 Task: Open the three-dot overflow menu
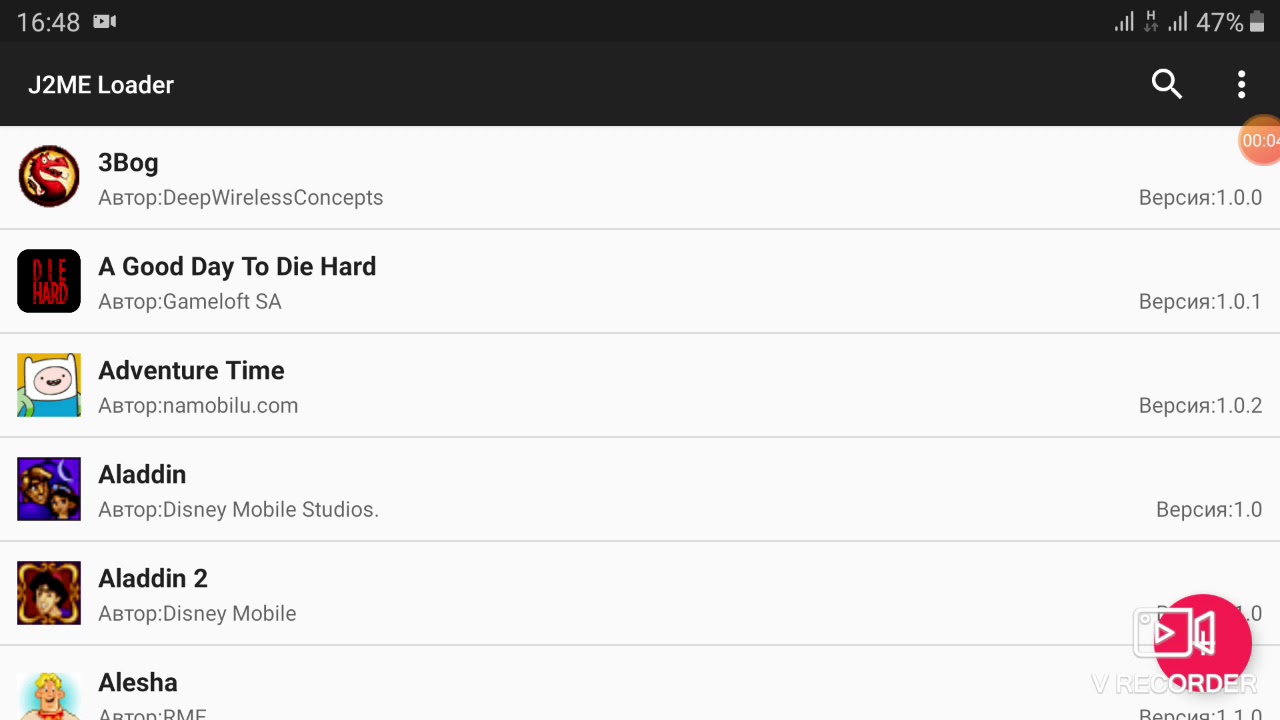[1241, 85]
